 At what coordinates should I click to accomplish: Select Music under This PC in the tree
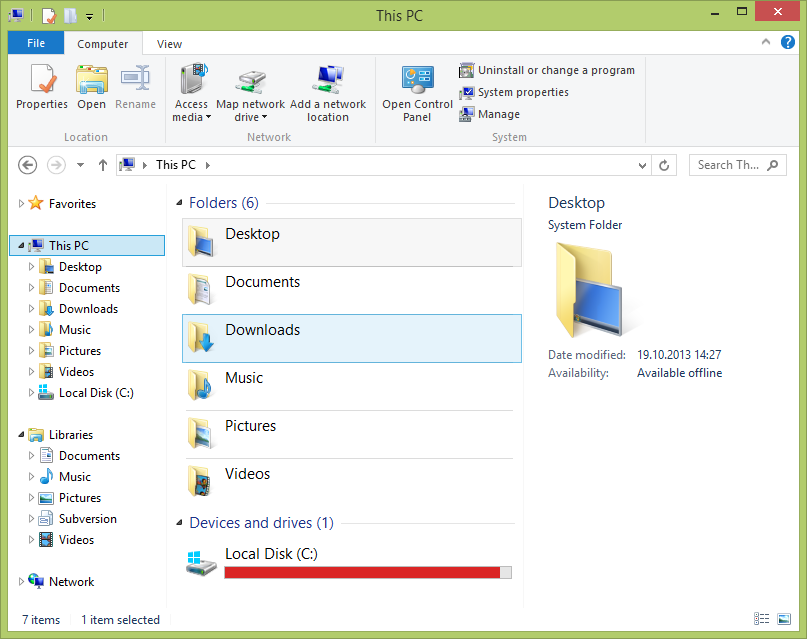pyautogui.click(x=65, y=330)
